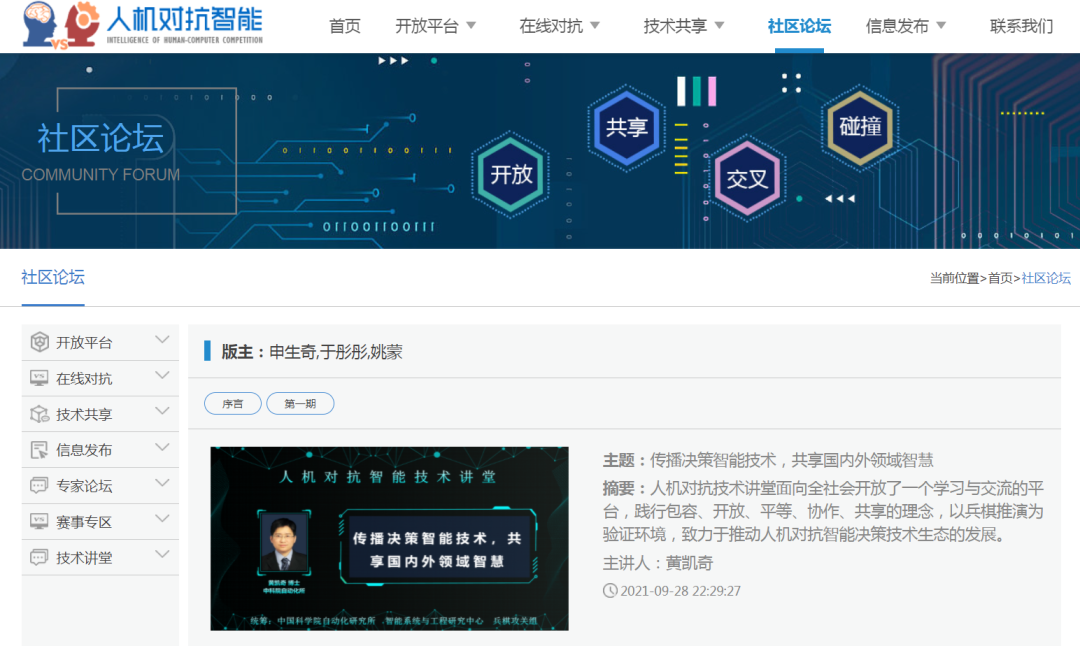Screen dimensions: 1080x646
Task: Expand sidebar 专家论坛 chevron
Action: [x=163, y=483]
